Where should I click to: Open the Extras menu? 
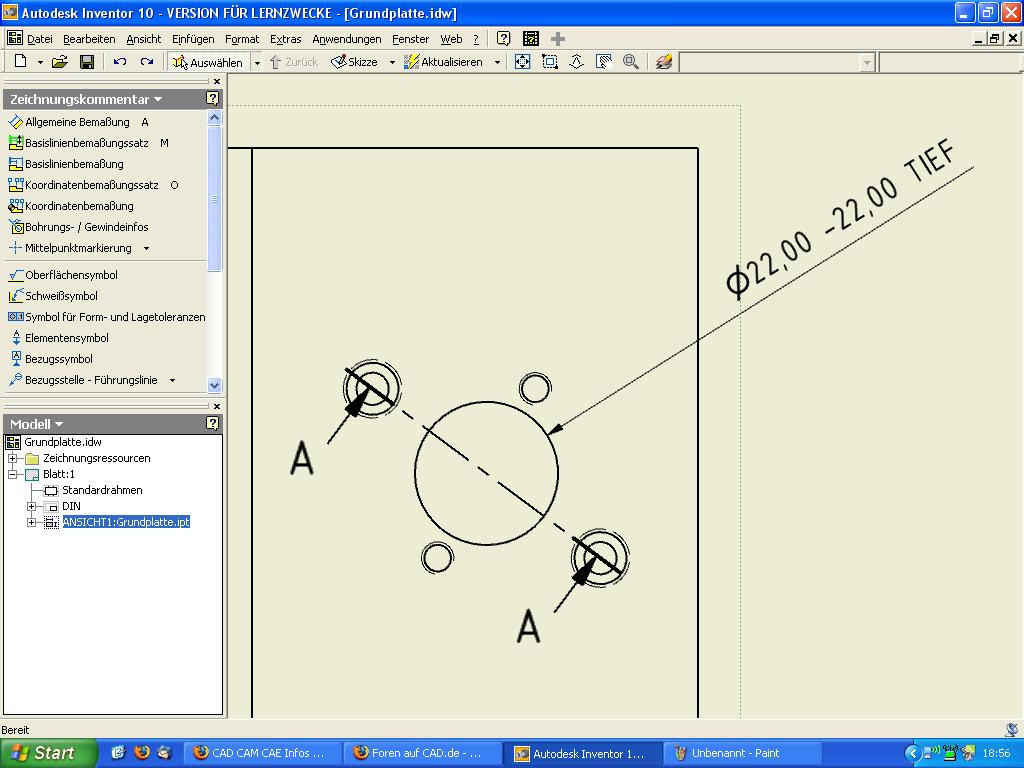(x=285, y=39)
